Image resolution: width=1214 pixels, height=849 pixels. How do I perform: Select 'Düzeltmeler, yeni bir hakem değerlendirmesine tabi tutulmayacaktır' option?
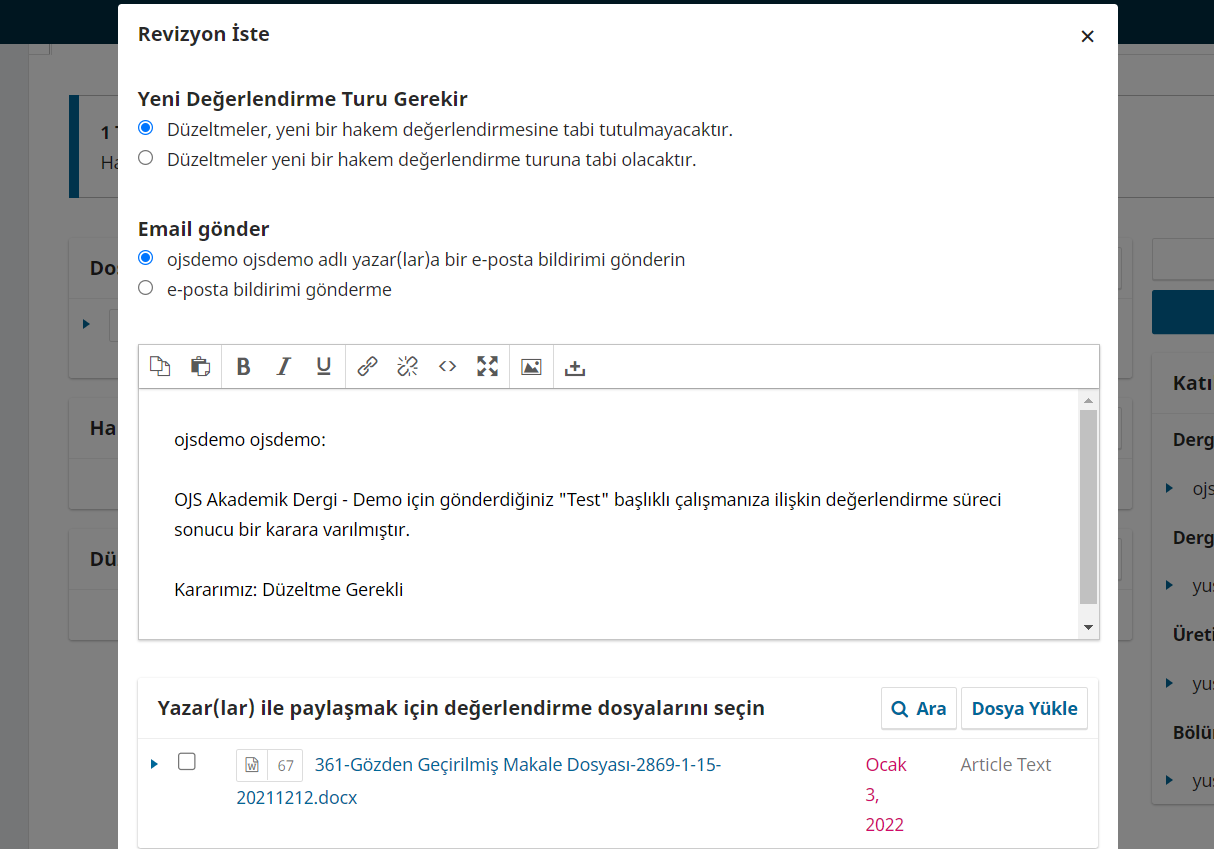tap(146, 128)
